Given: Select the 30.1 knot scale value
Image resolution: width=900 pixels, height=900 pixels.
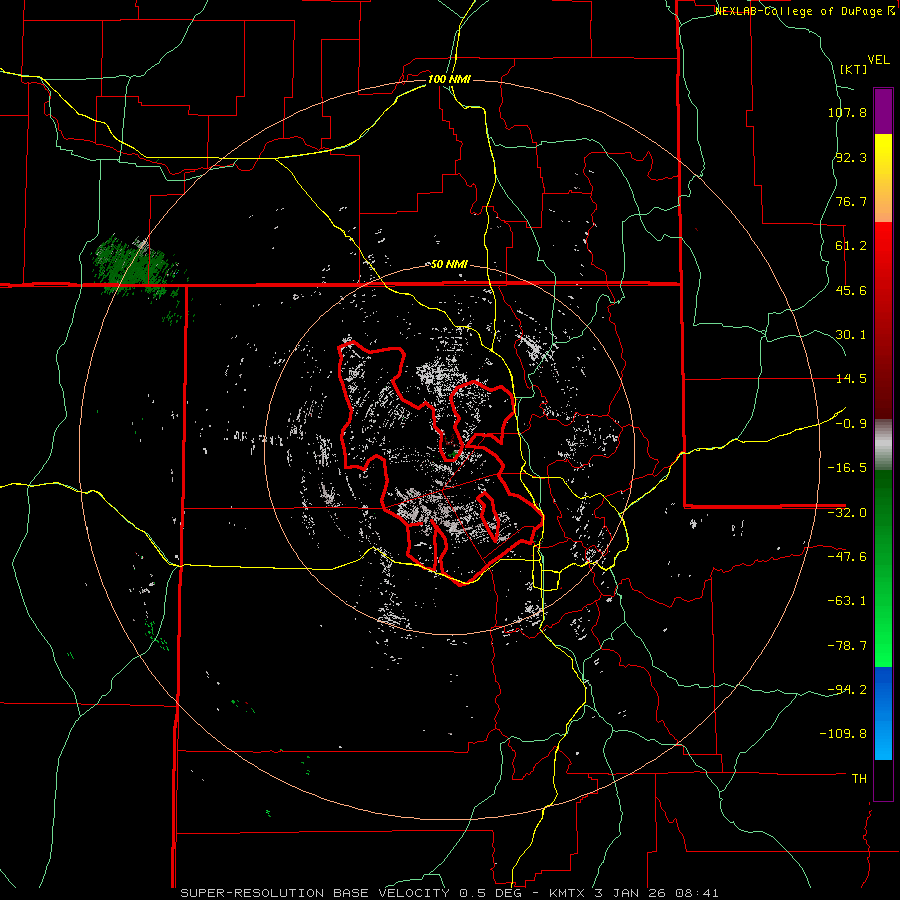Looking at the screenshot, I should pyautogui.click(x=851, y=335).
